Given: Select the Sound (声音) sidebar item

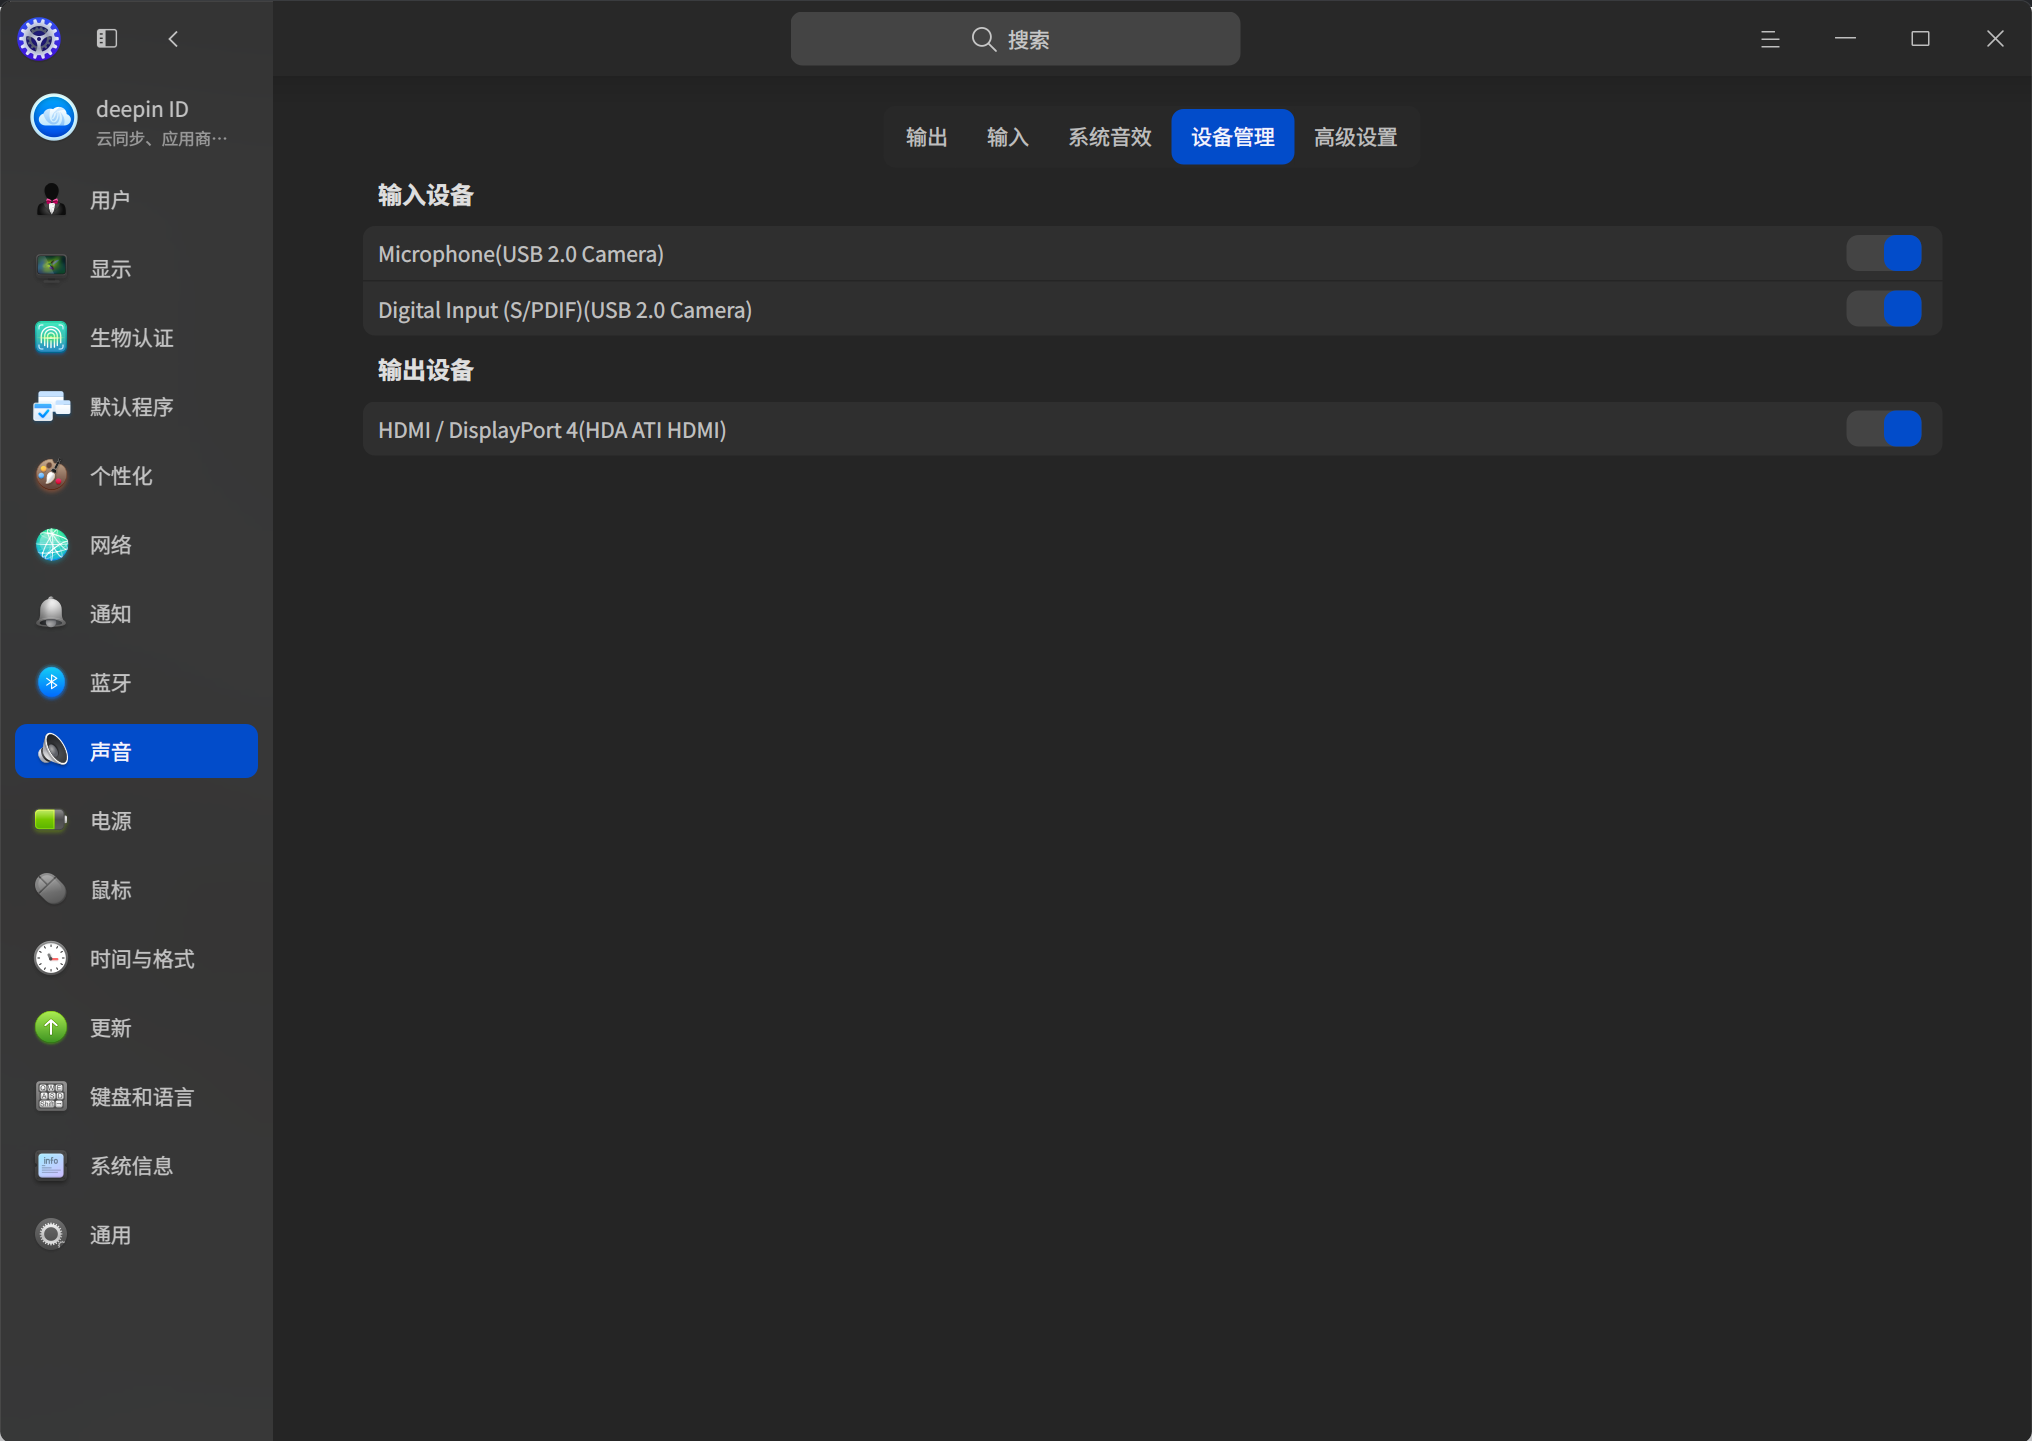Looking at the screenshot, I should 137,751.
